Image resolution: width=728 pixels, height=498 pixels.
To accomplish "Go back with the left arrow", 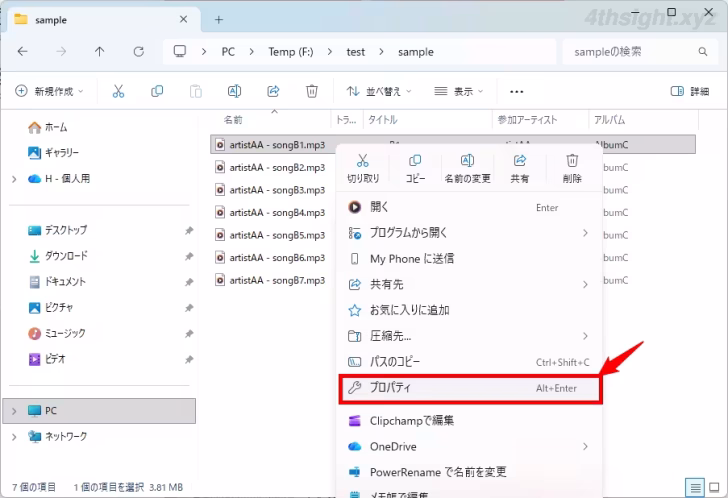I will point(22,52).
